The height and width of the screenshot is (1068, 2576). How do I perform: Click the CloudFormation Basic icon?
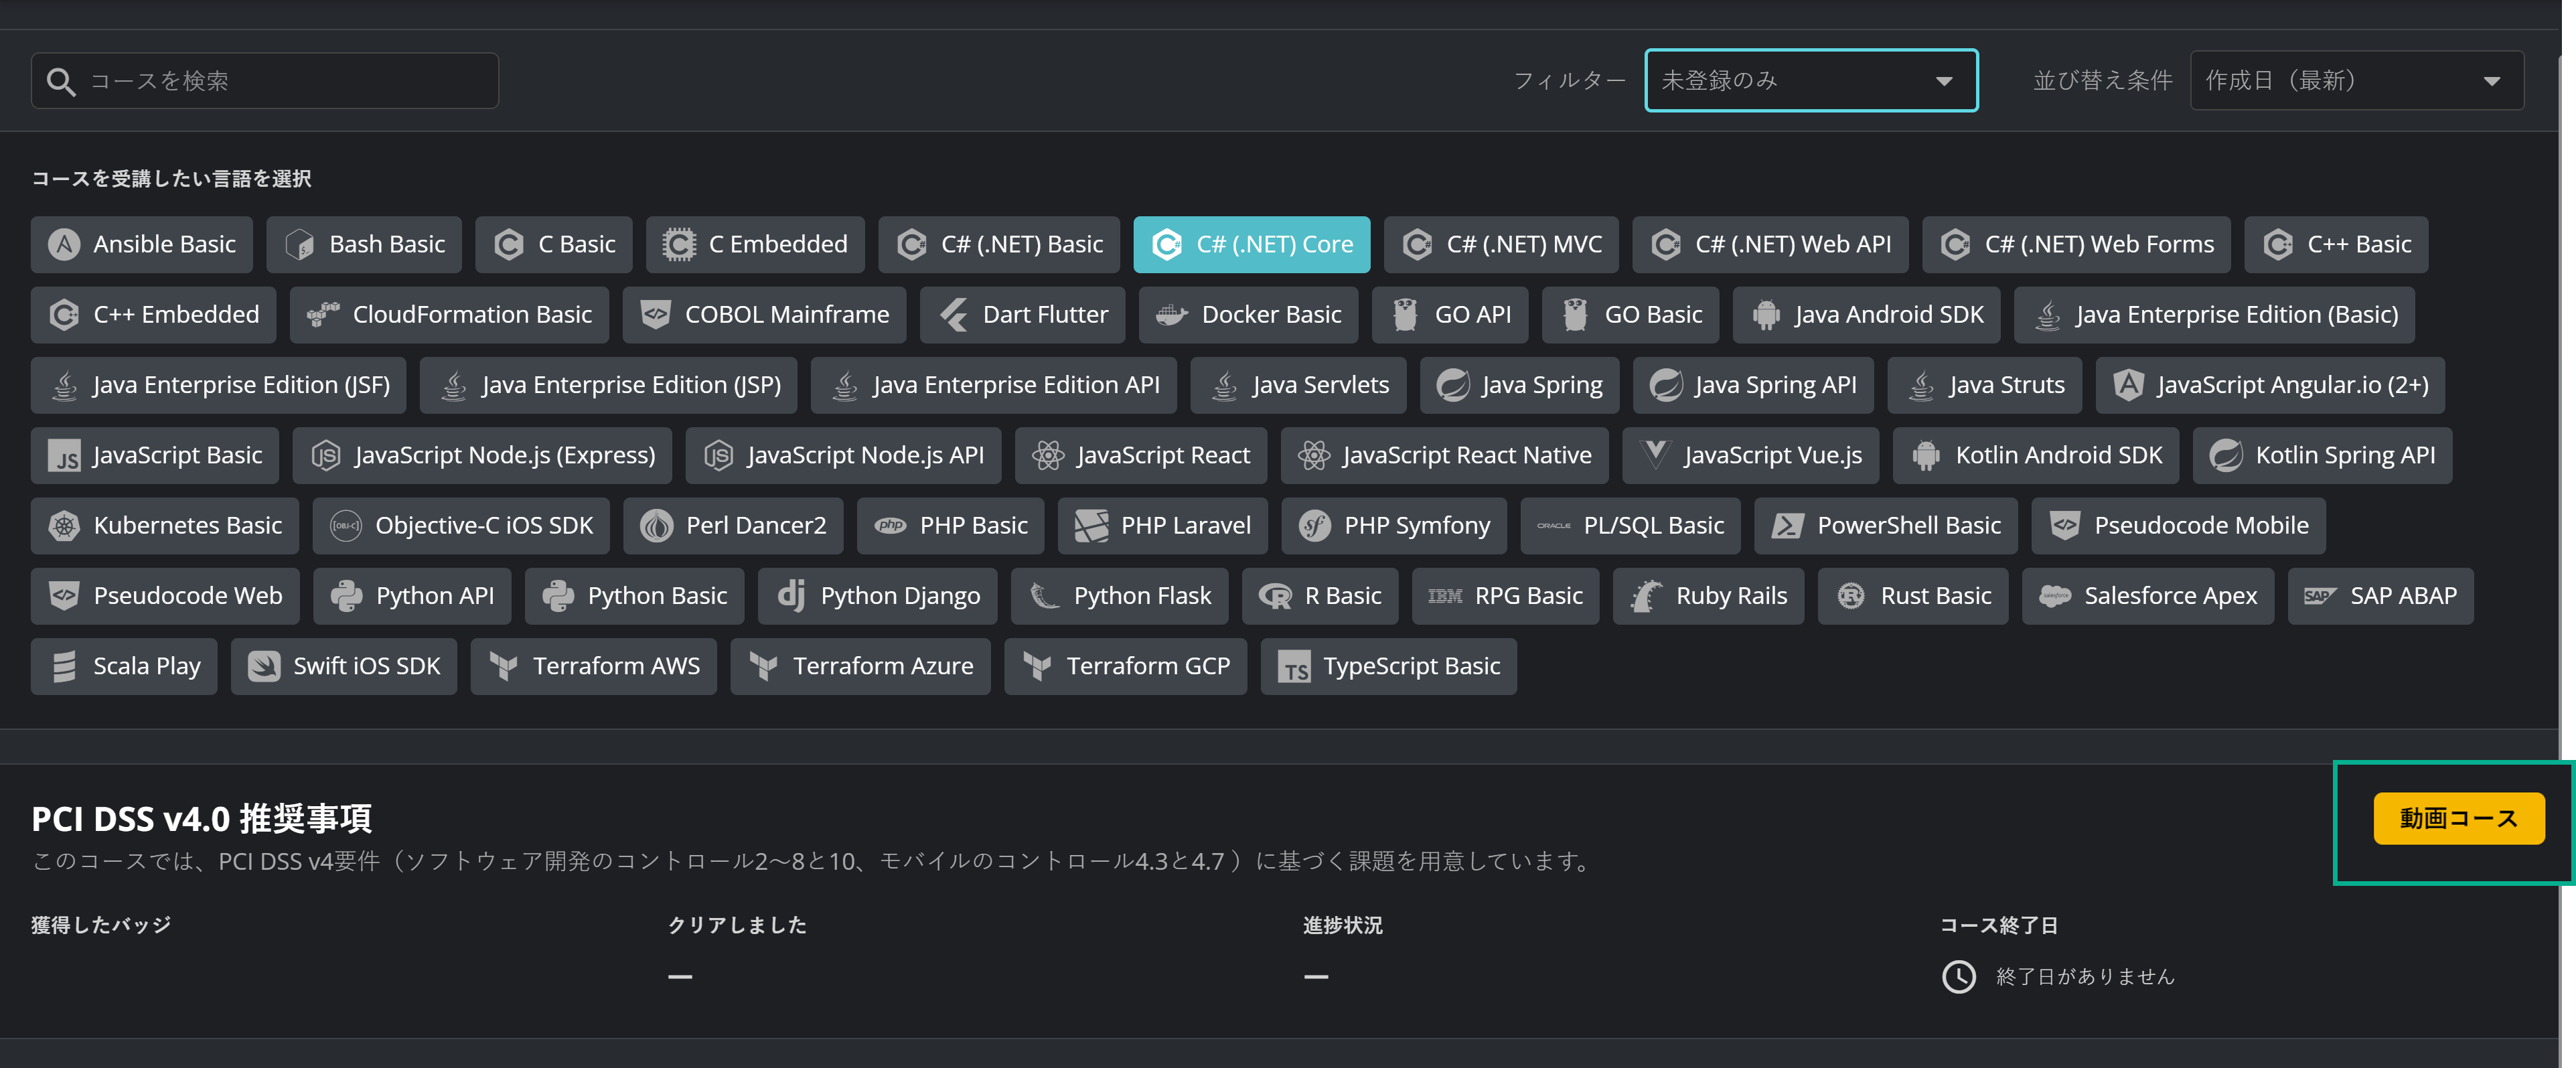click(x=322, y=314)
